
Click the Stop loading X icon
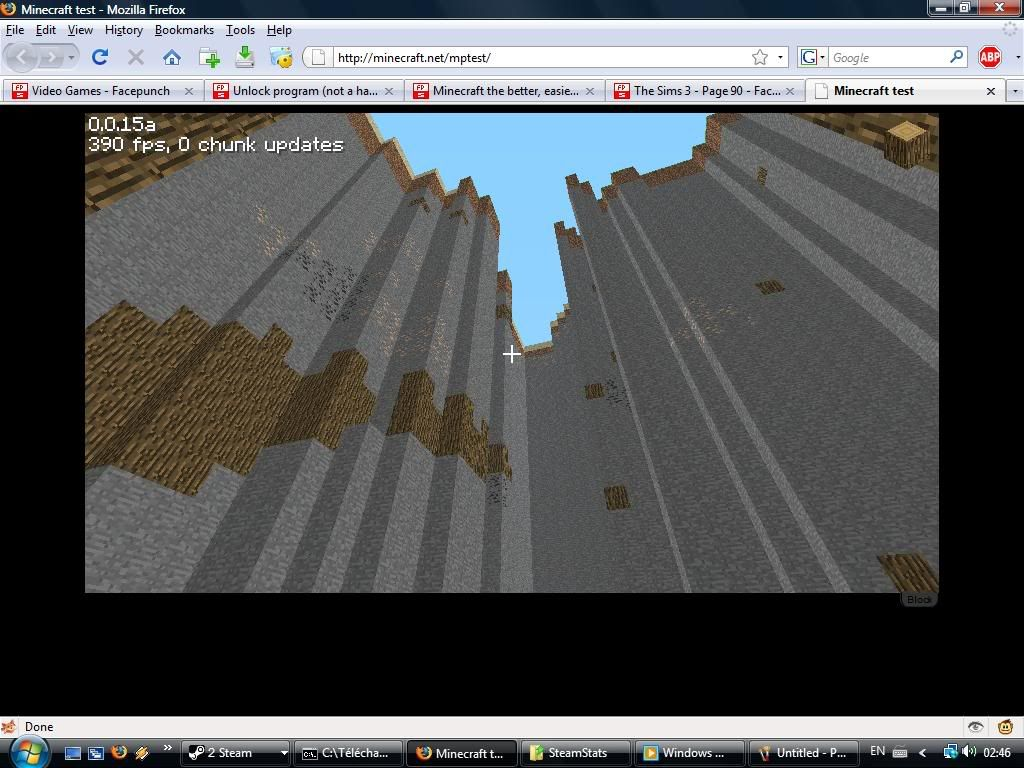[x=136, y=57]
